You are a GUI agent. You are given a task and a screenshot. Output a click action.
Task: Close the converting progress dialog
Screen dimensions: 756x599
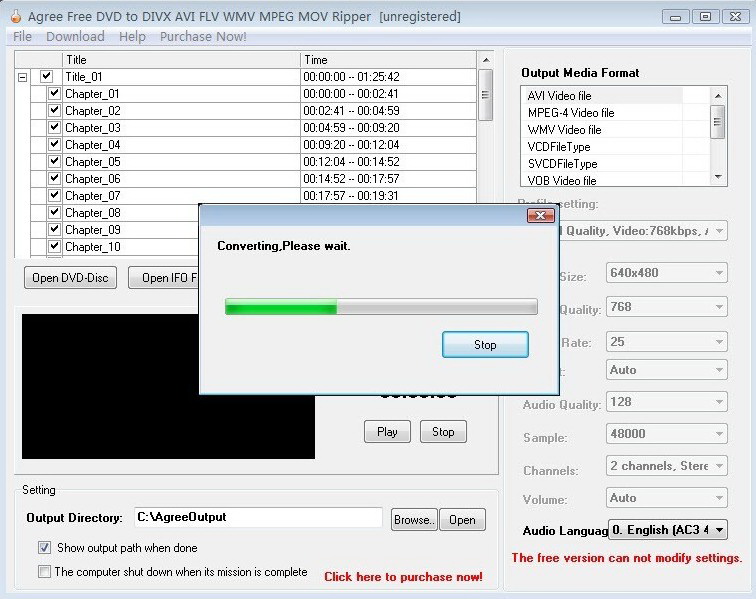tap(540, 216)
